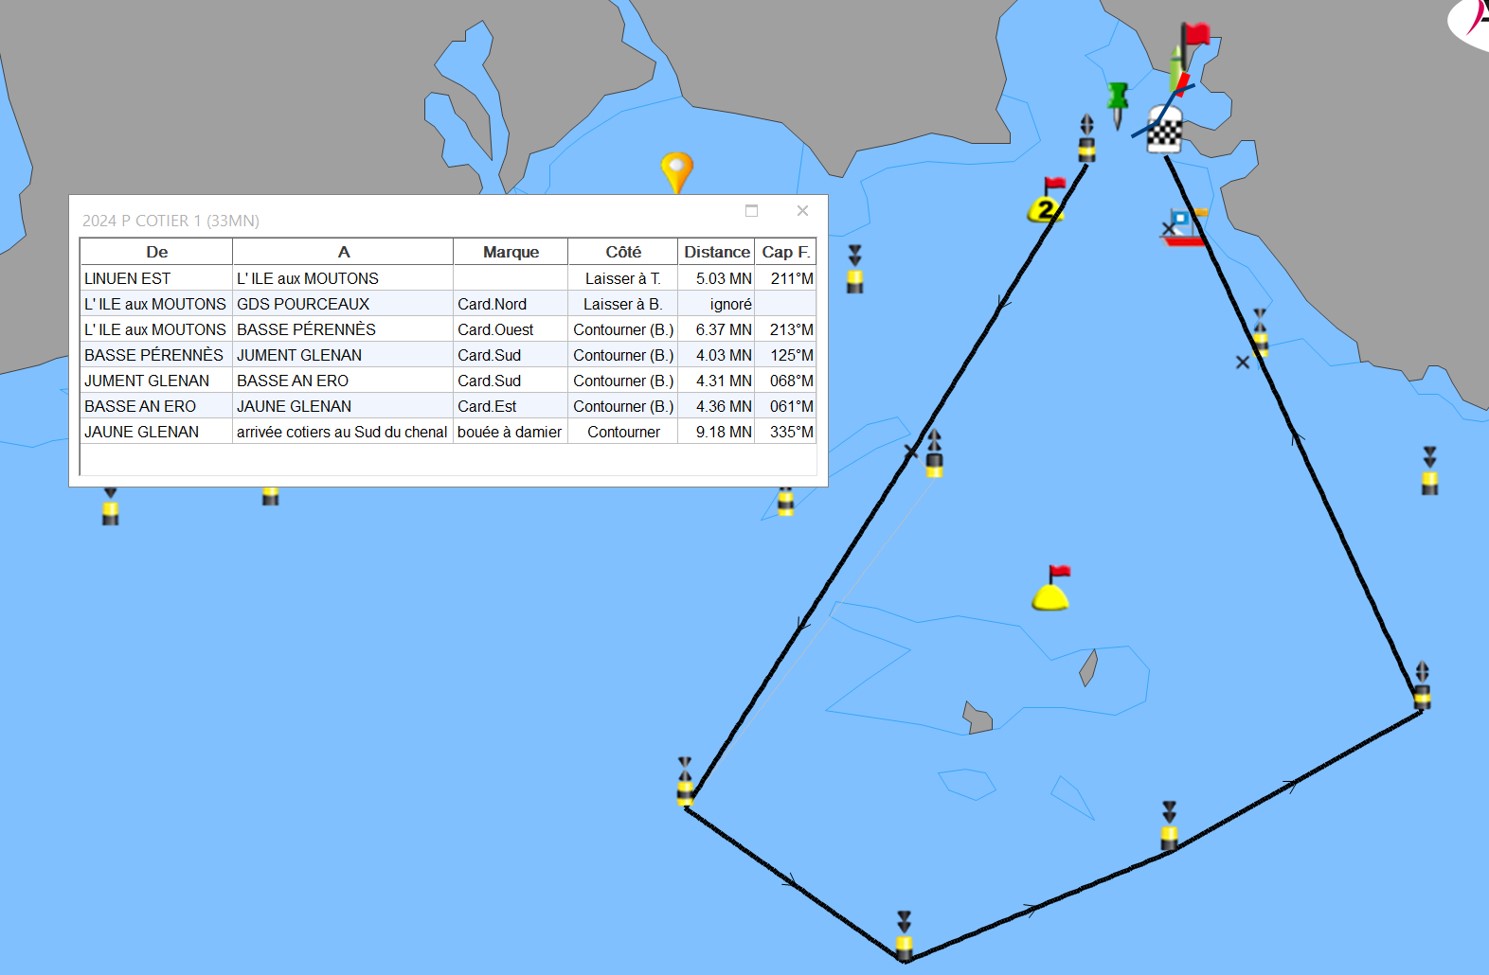Click the "arrivée cotiers au Sud du chenal" cell
Viewport: 1489px width, 975px height.
click(x=342, y=432)
